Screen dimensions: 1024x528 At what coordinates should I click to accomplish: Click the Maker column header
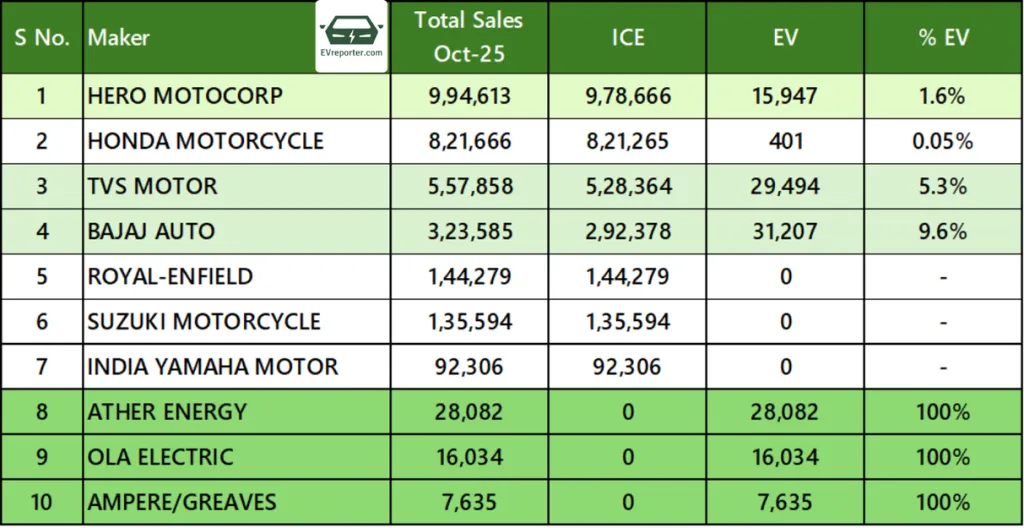click(119, 38)
